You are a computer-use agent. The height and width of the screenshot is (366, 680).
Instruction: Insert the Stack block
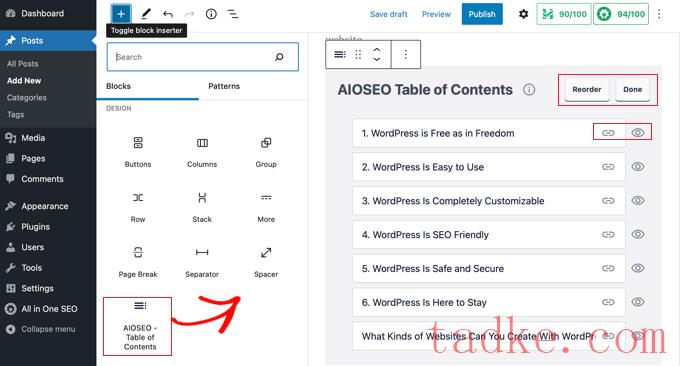(202, 207)
